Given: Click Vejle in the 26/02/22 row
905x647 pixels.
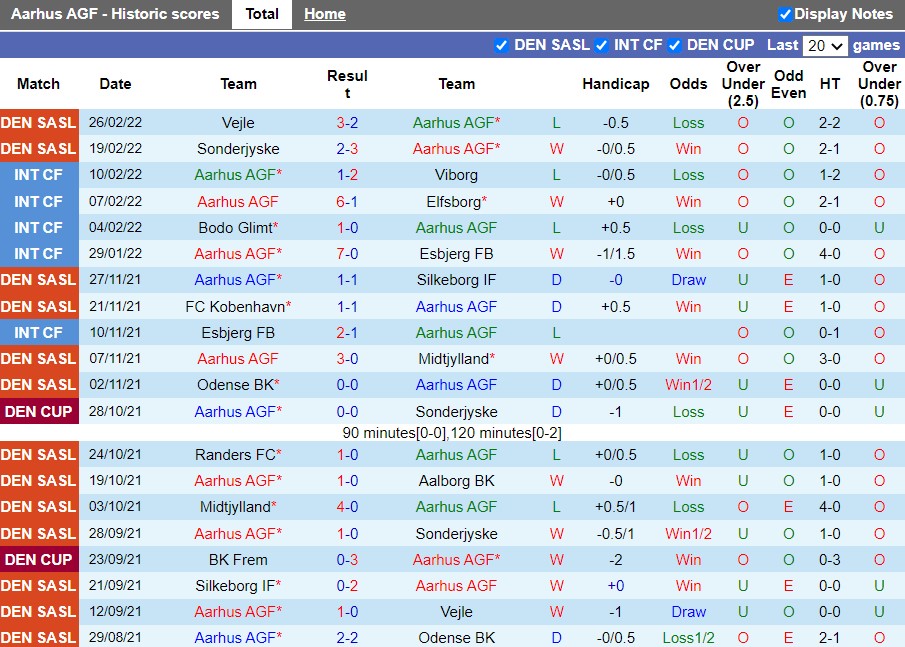Looking at the screenshot, I should pyautogui.click(x=238, y=123).
